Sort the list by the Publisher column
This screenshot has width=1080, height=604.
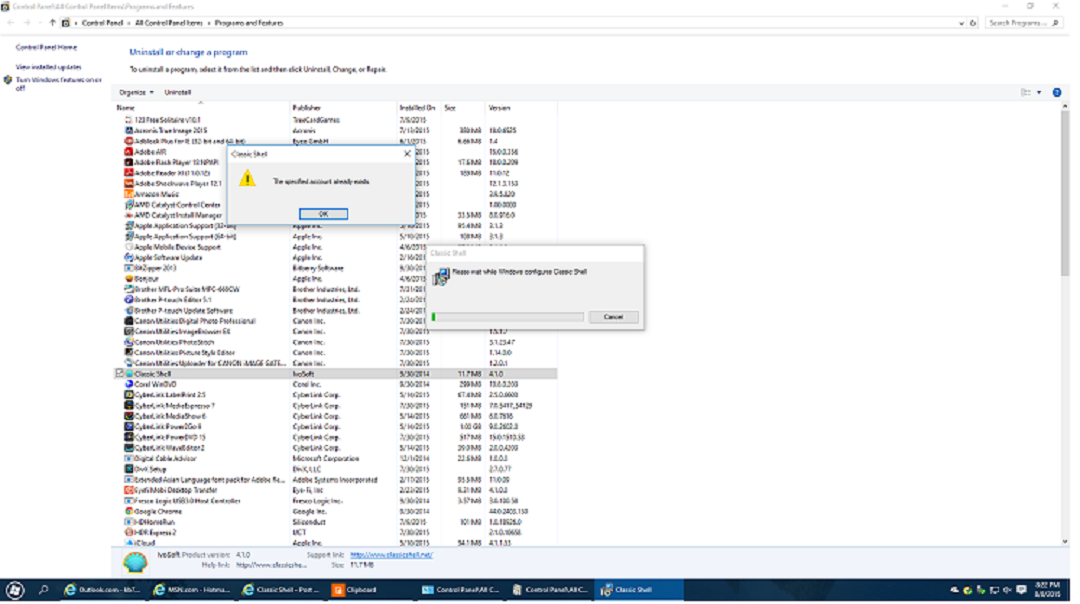coord(344,108)
